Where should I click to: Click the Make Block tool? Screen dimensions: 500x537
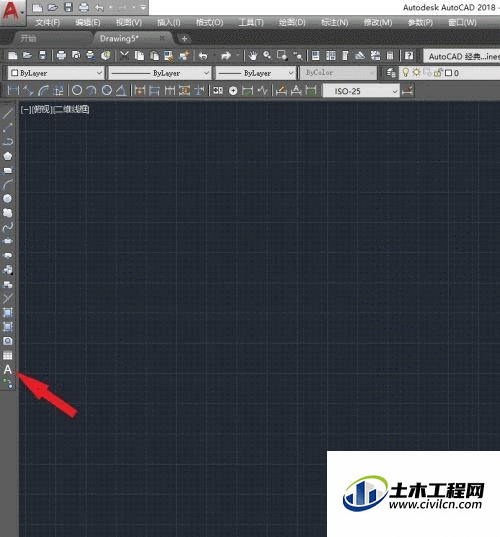click(x=8, y=284)
